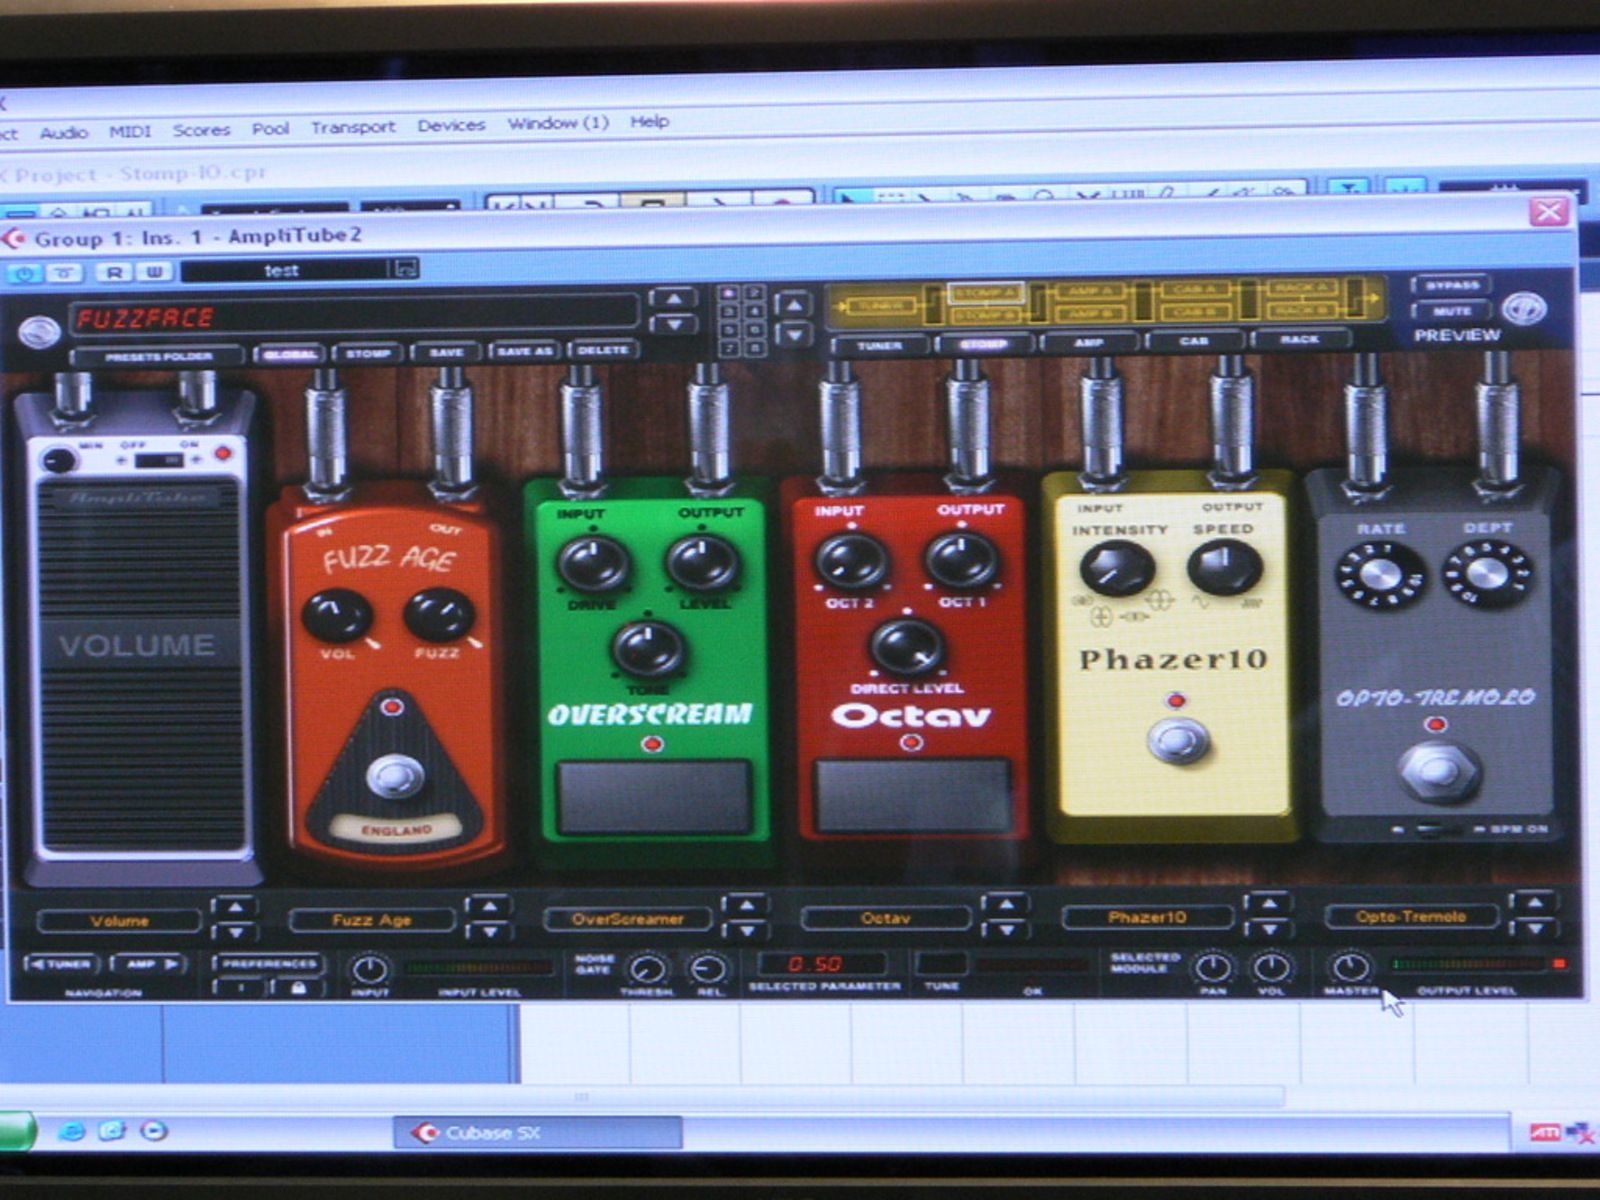Click the IK logo above PREVIEW
Screen dimensions: 1600x1200
point(1523,308)
